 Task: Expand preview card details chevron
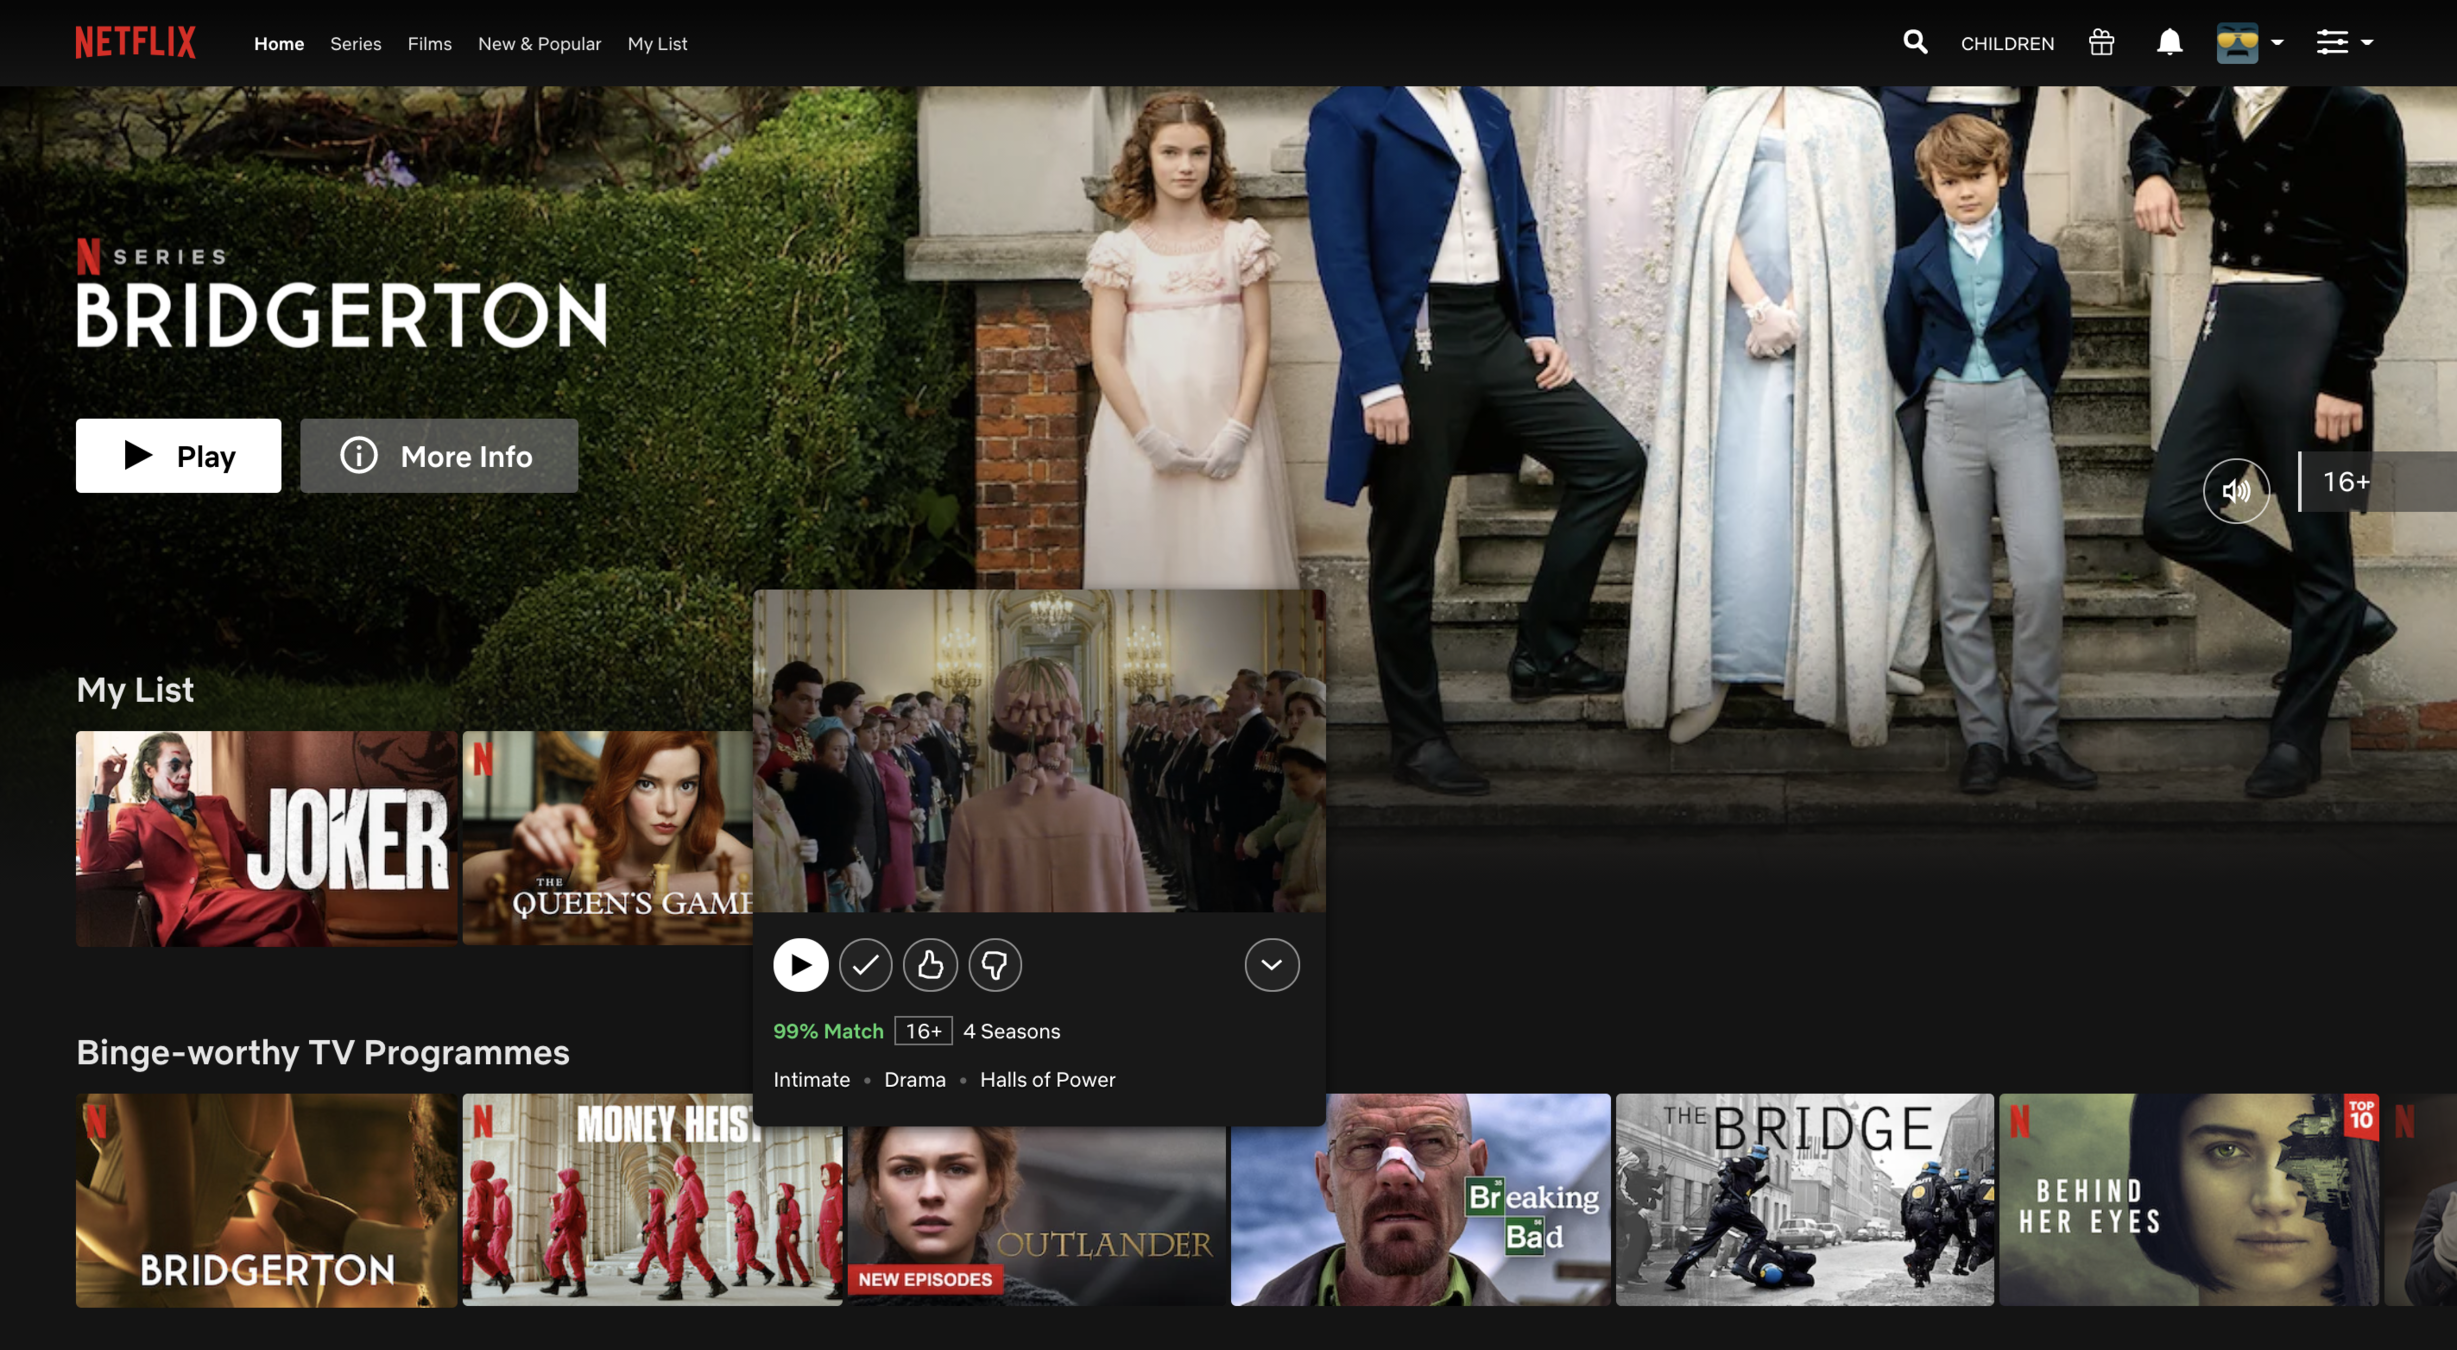tap(1271, 965)
